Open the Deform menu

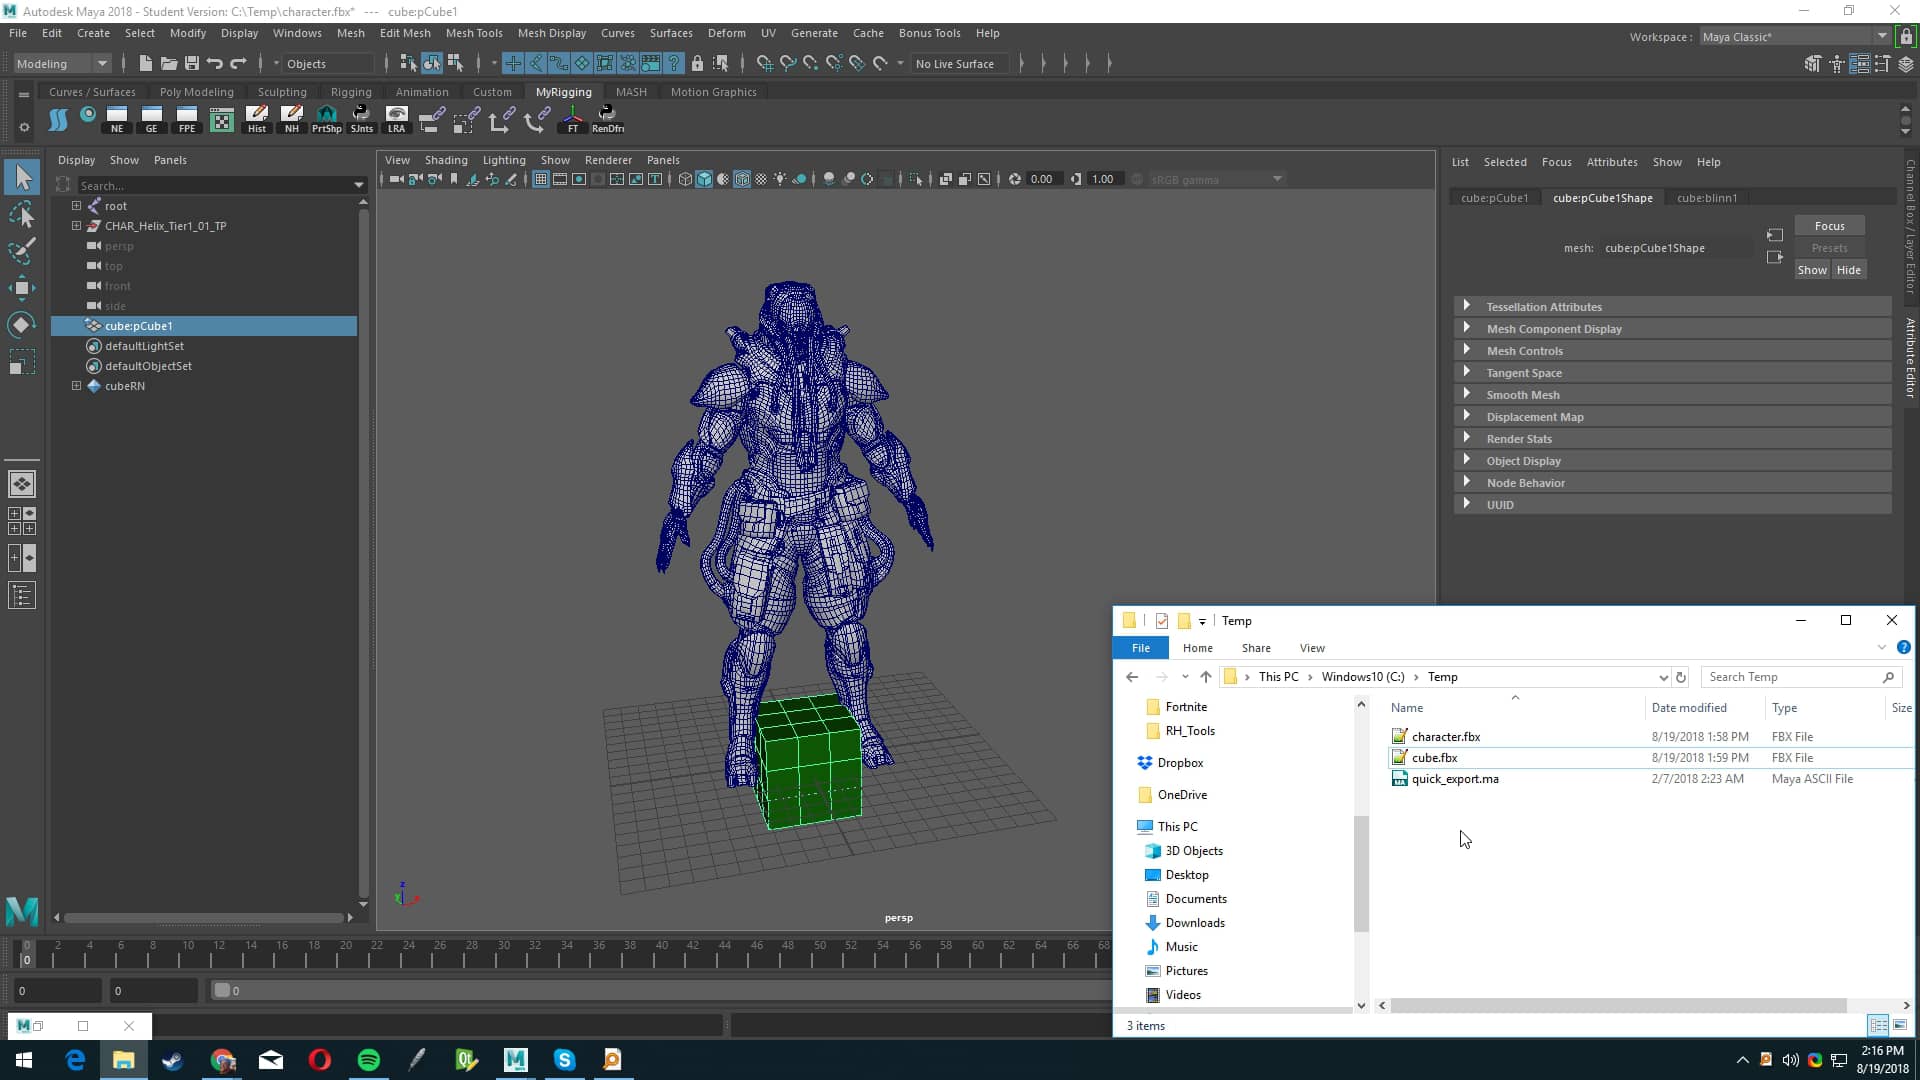pos(726,33)
